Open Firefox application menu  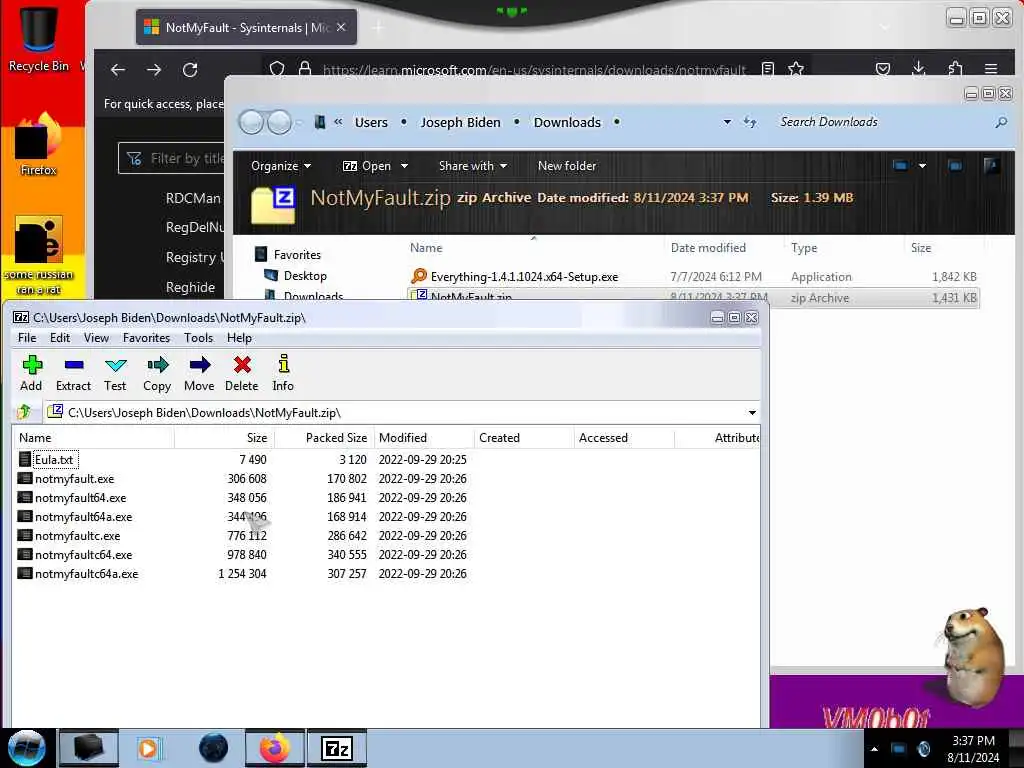(x=991, y=69)
